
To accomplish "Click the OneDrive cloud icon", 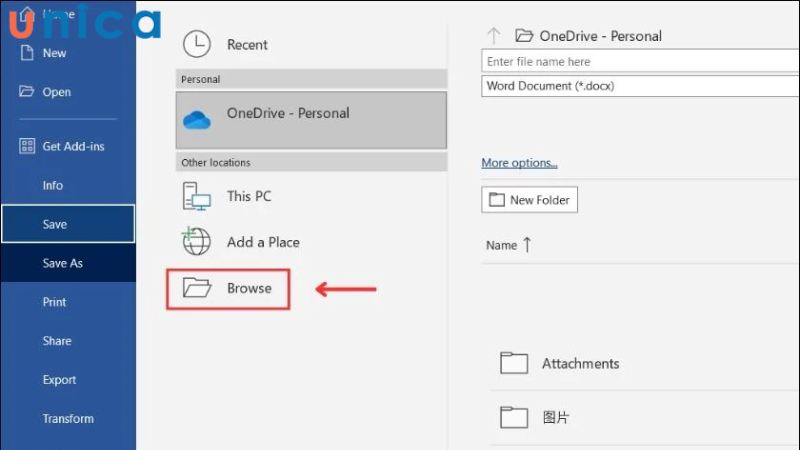I will point(196,120).
